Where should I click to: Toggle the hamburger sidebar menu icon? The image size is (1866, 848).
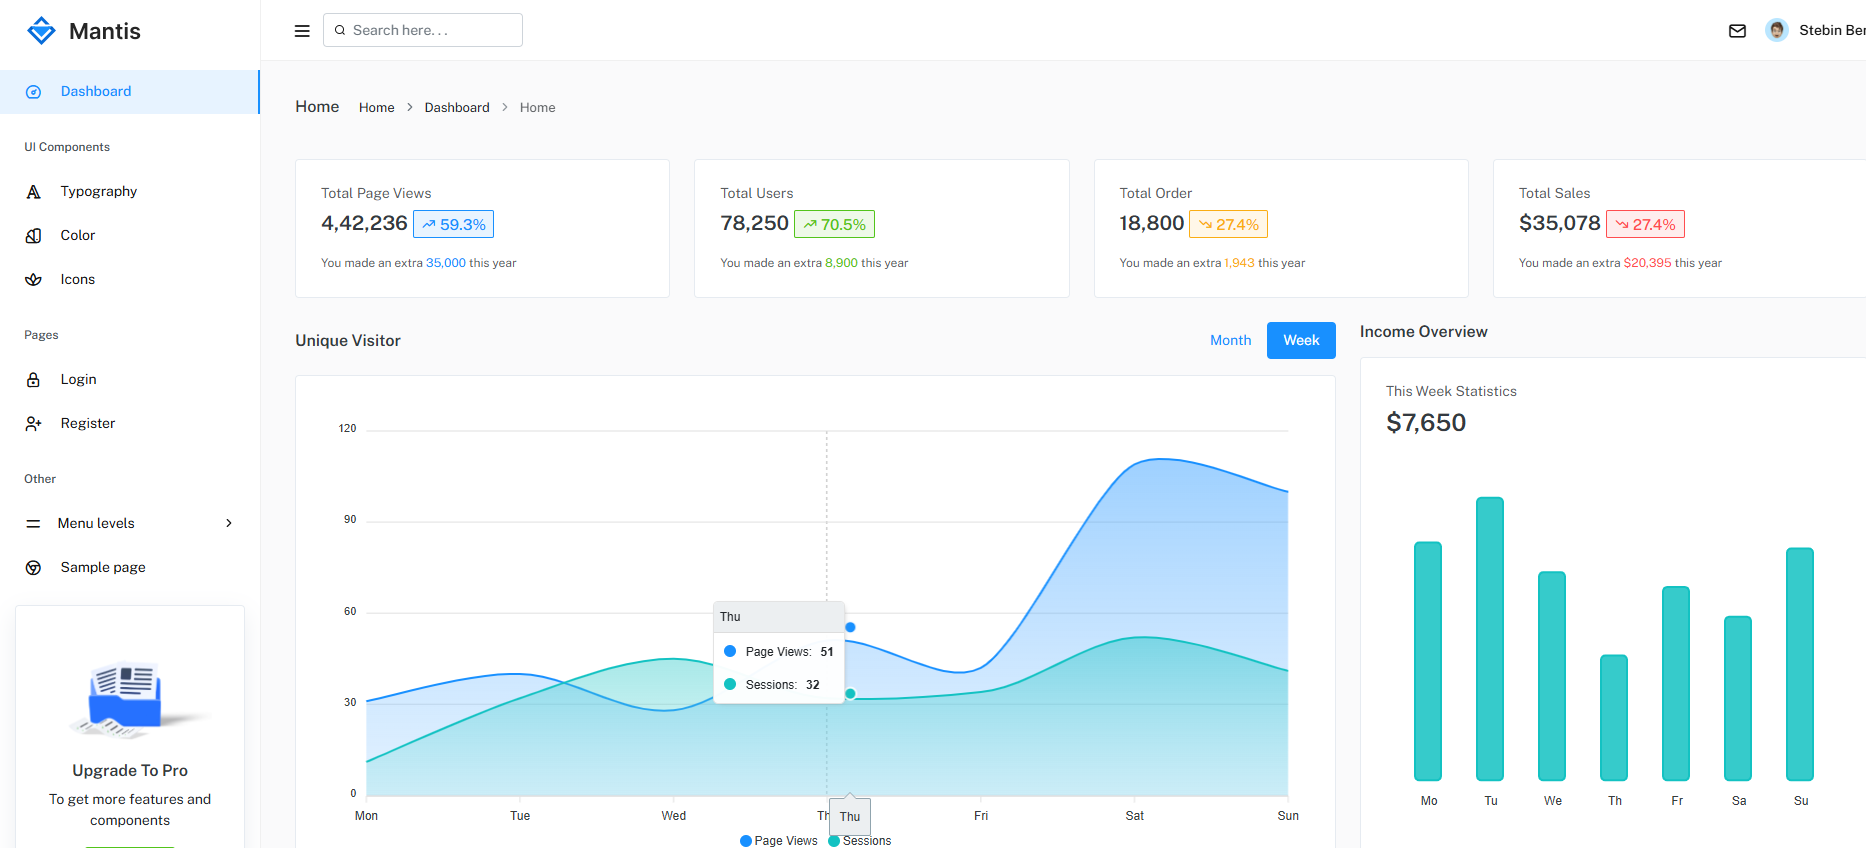tap(302, 31)
